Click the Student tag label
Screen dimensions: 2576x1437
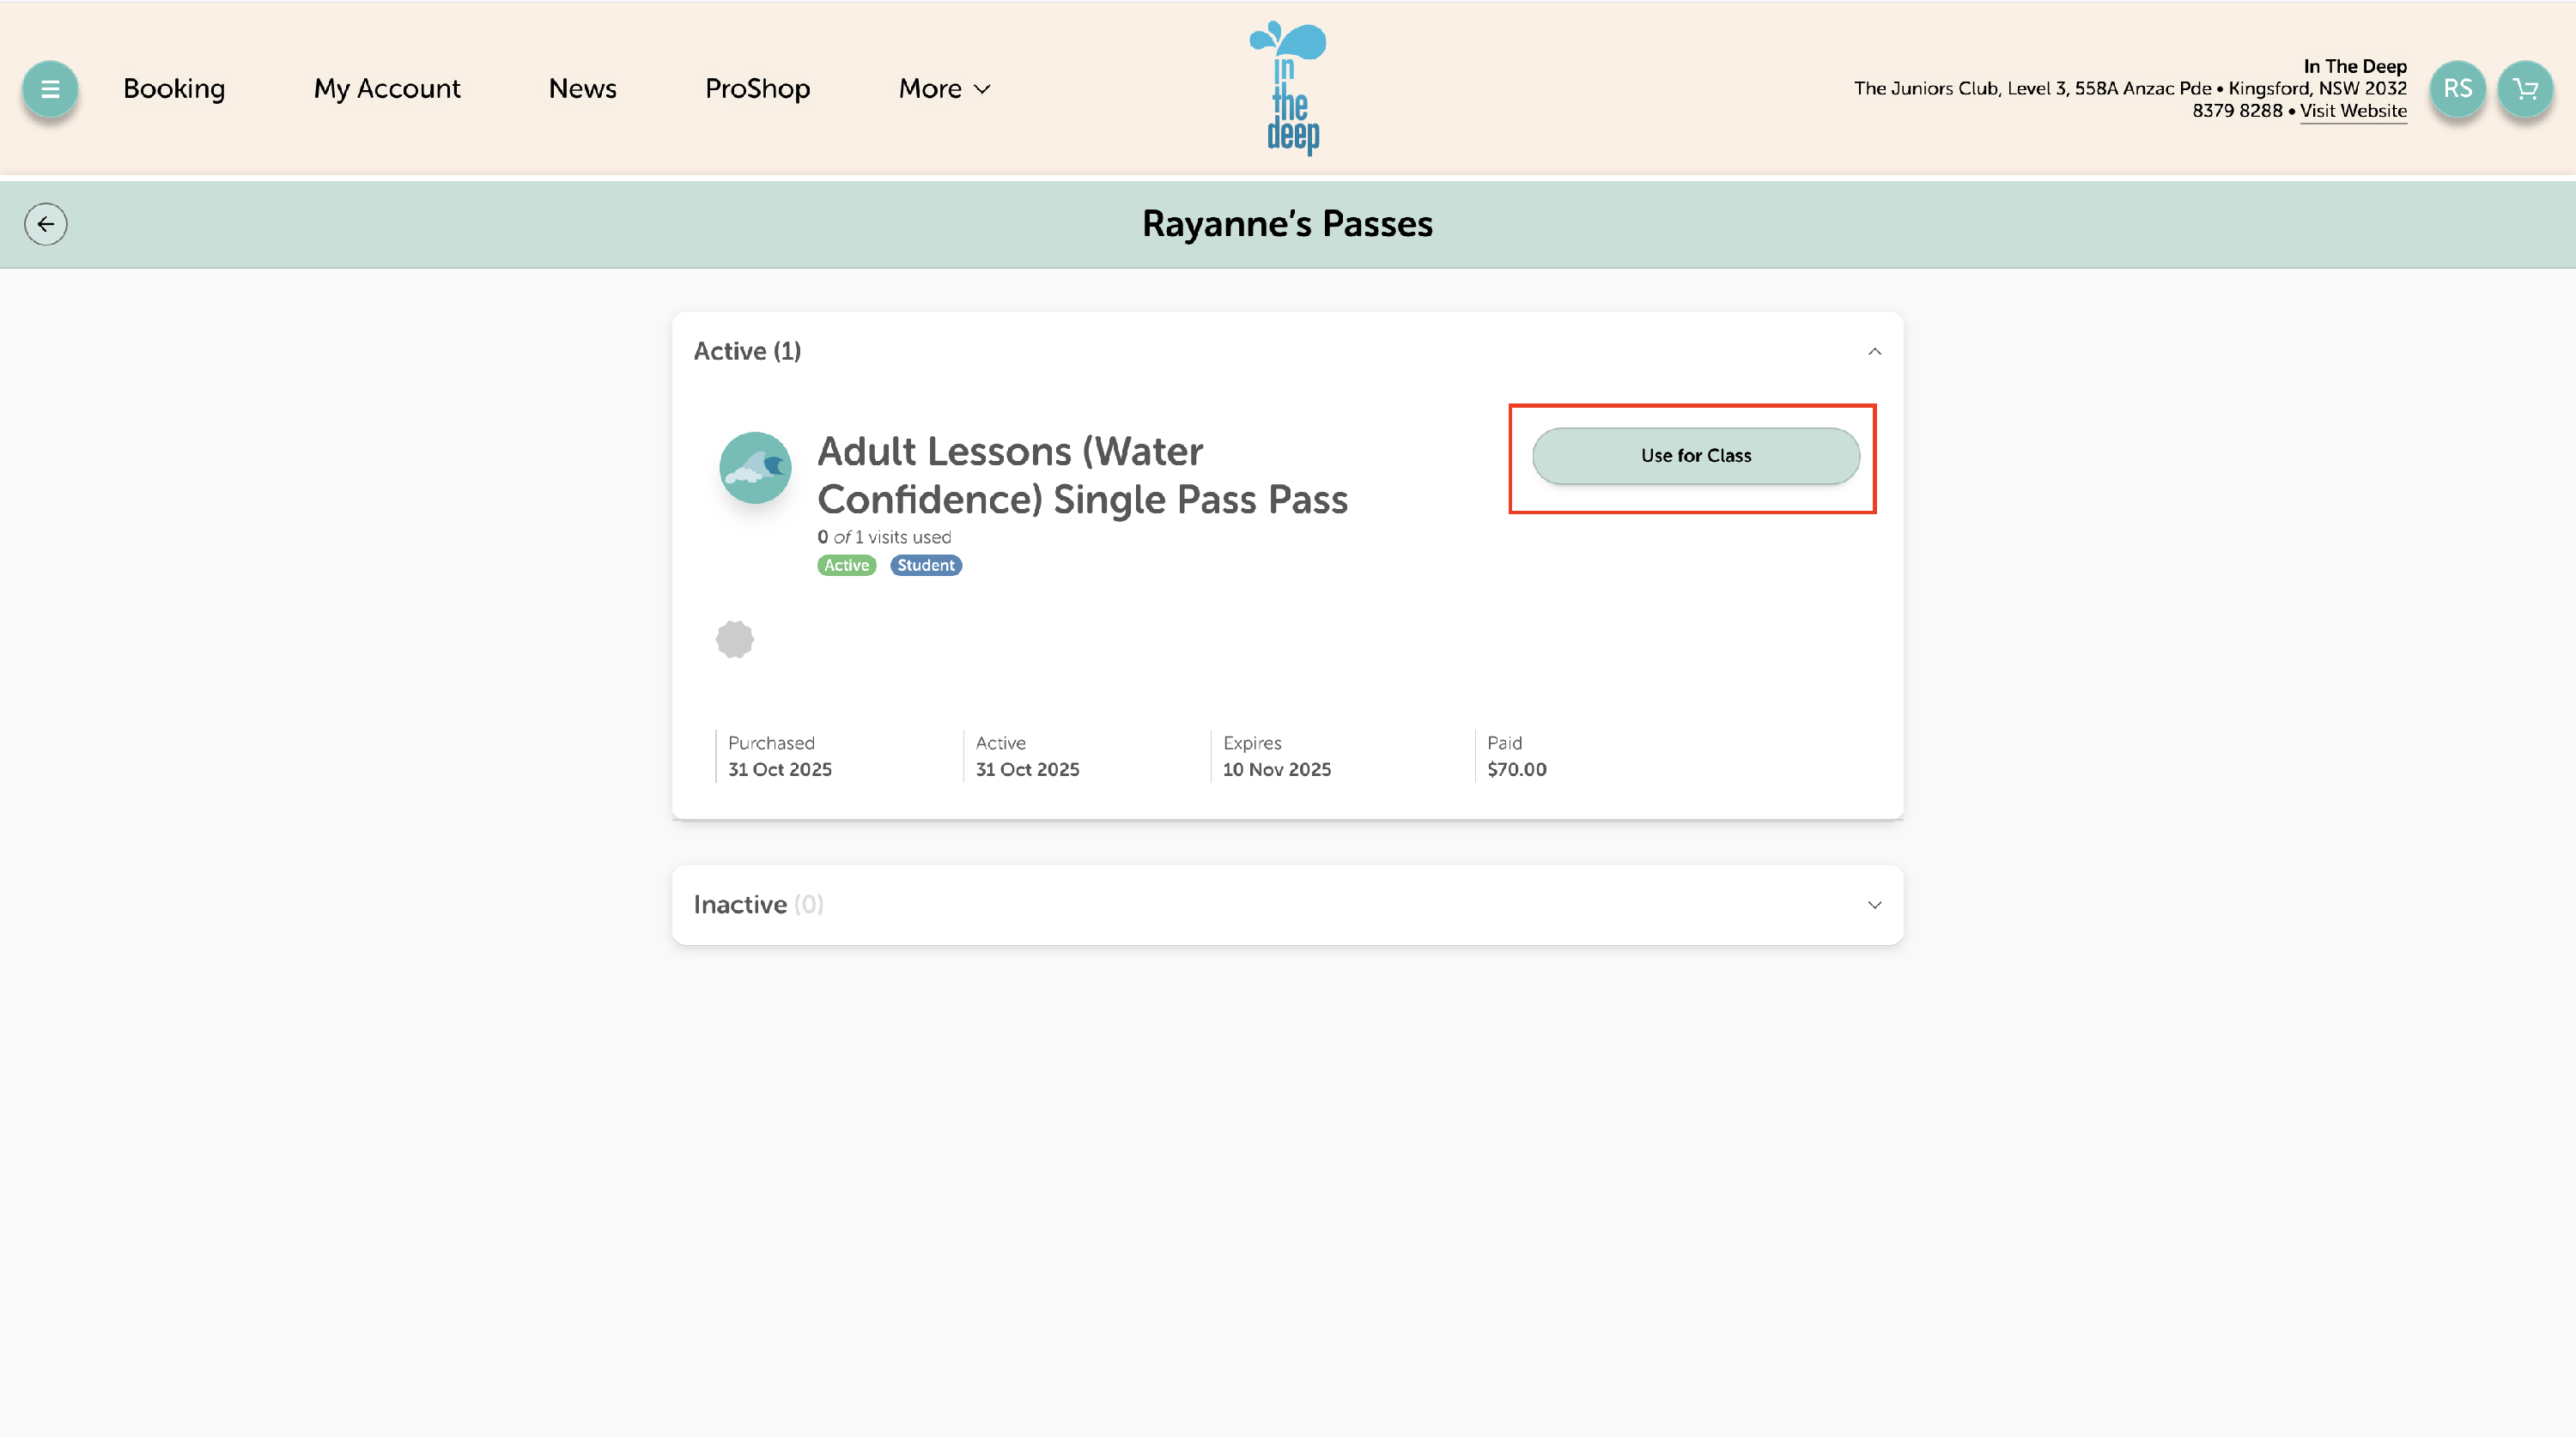coord(925,566)
